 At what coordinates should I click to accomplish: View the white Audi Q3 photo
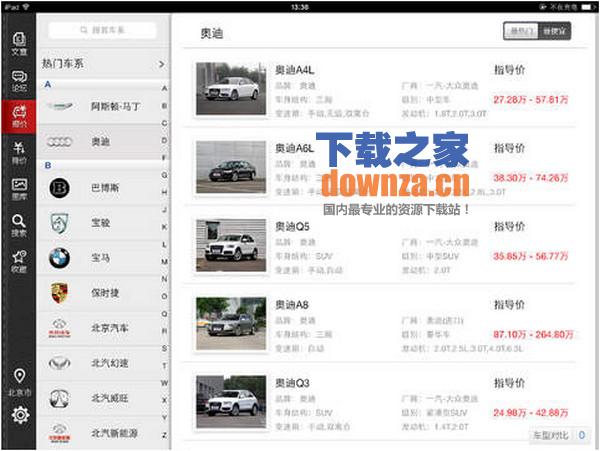coord(231,402)
